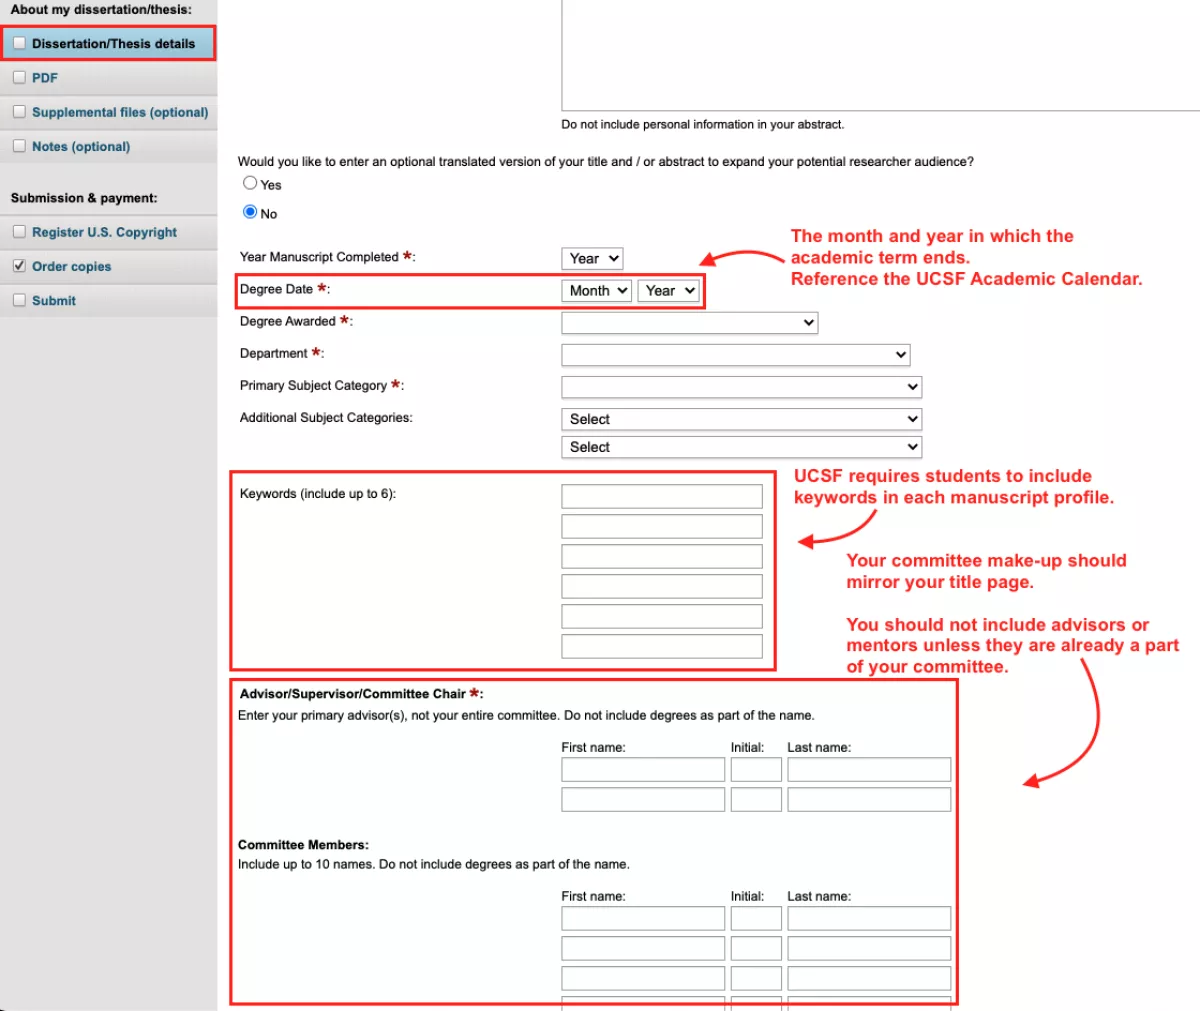Image resolution: width=1200 pixels, height=1011 pixels.
Task: Click second advisor Last name field
Action: [869, 799]
